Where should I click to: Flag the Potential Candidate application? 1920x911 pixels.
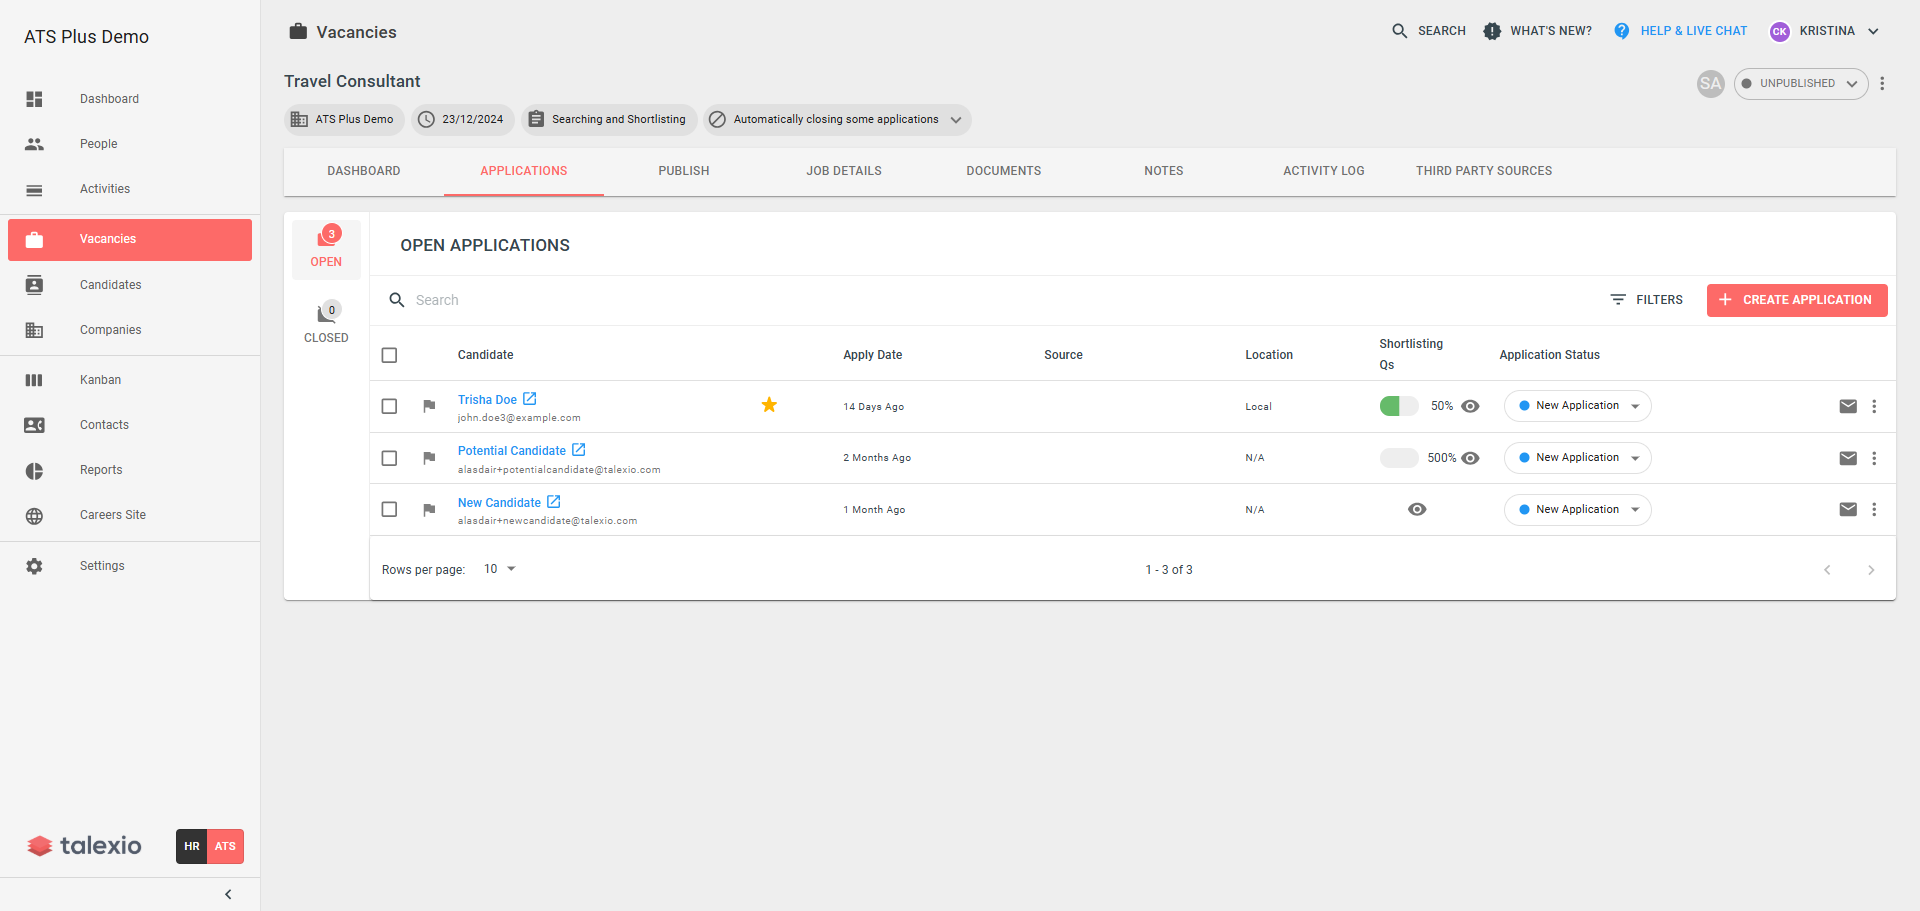[429, 458]
